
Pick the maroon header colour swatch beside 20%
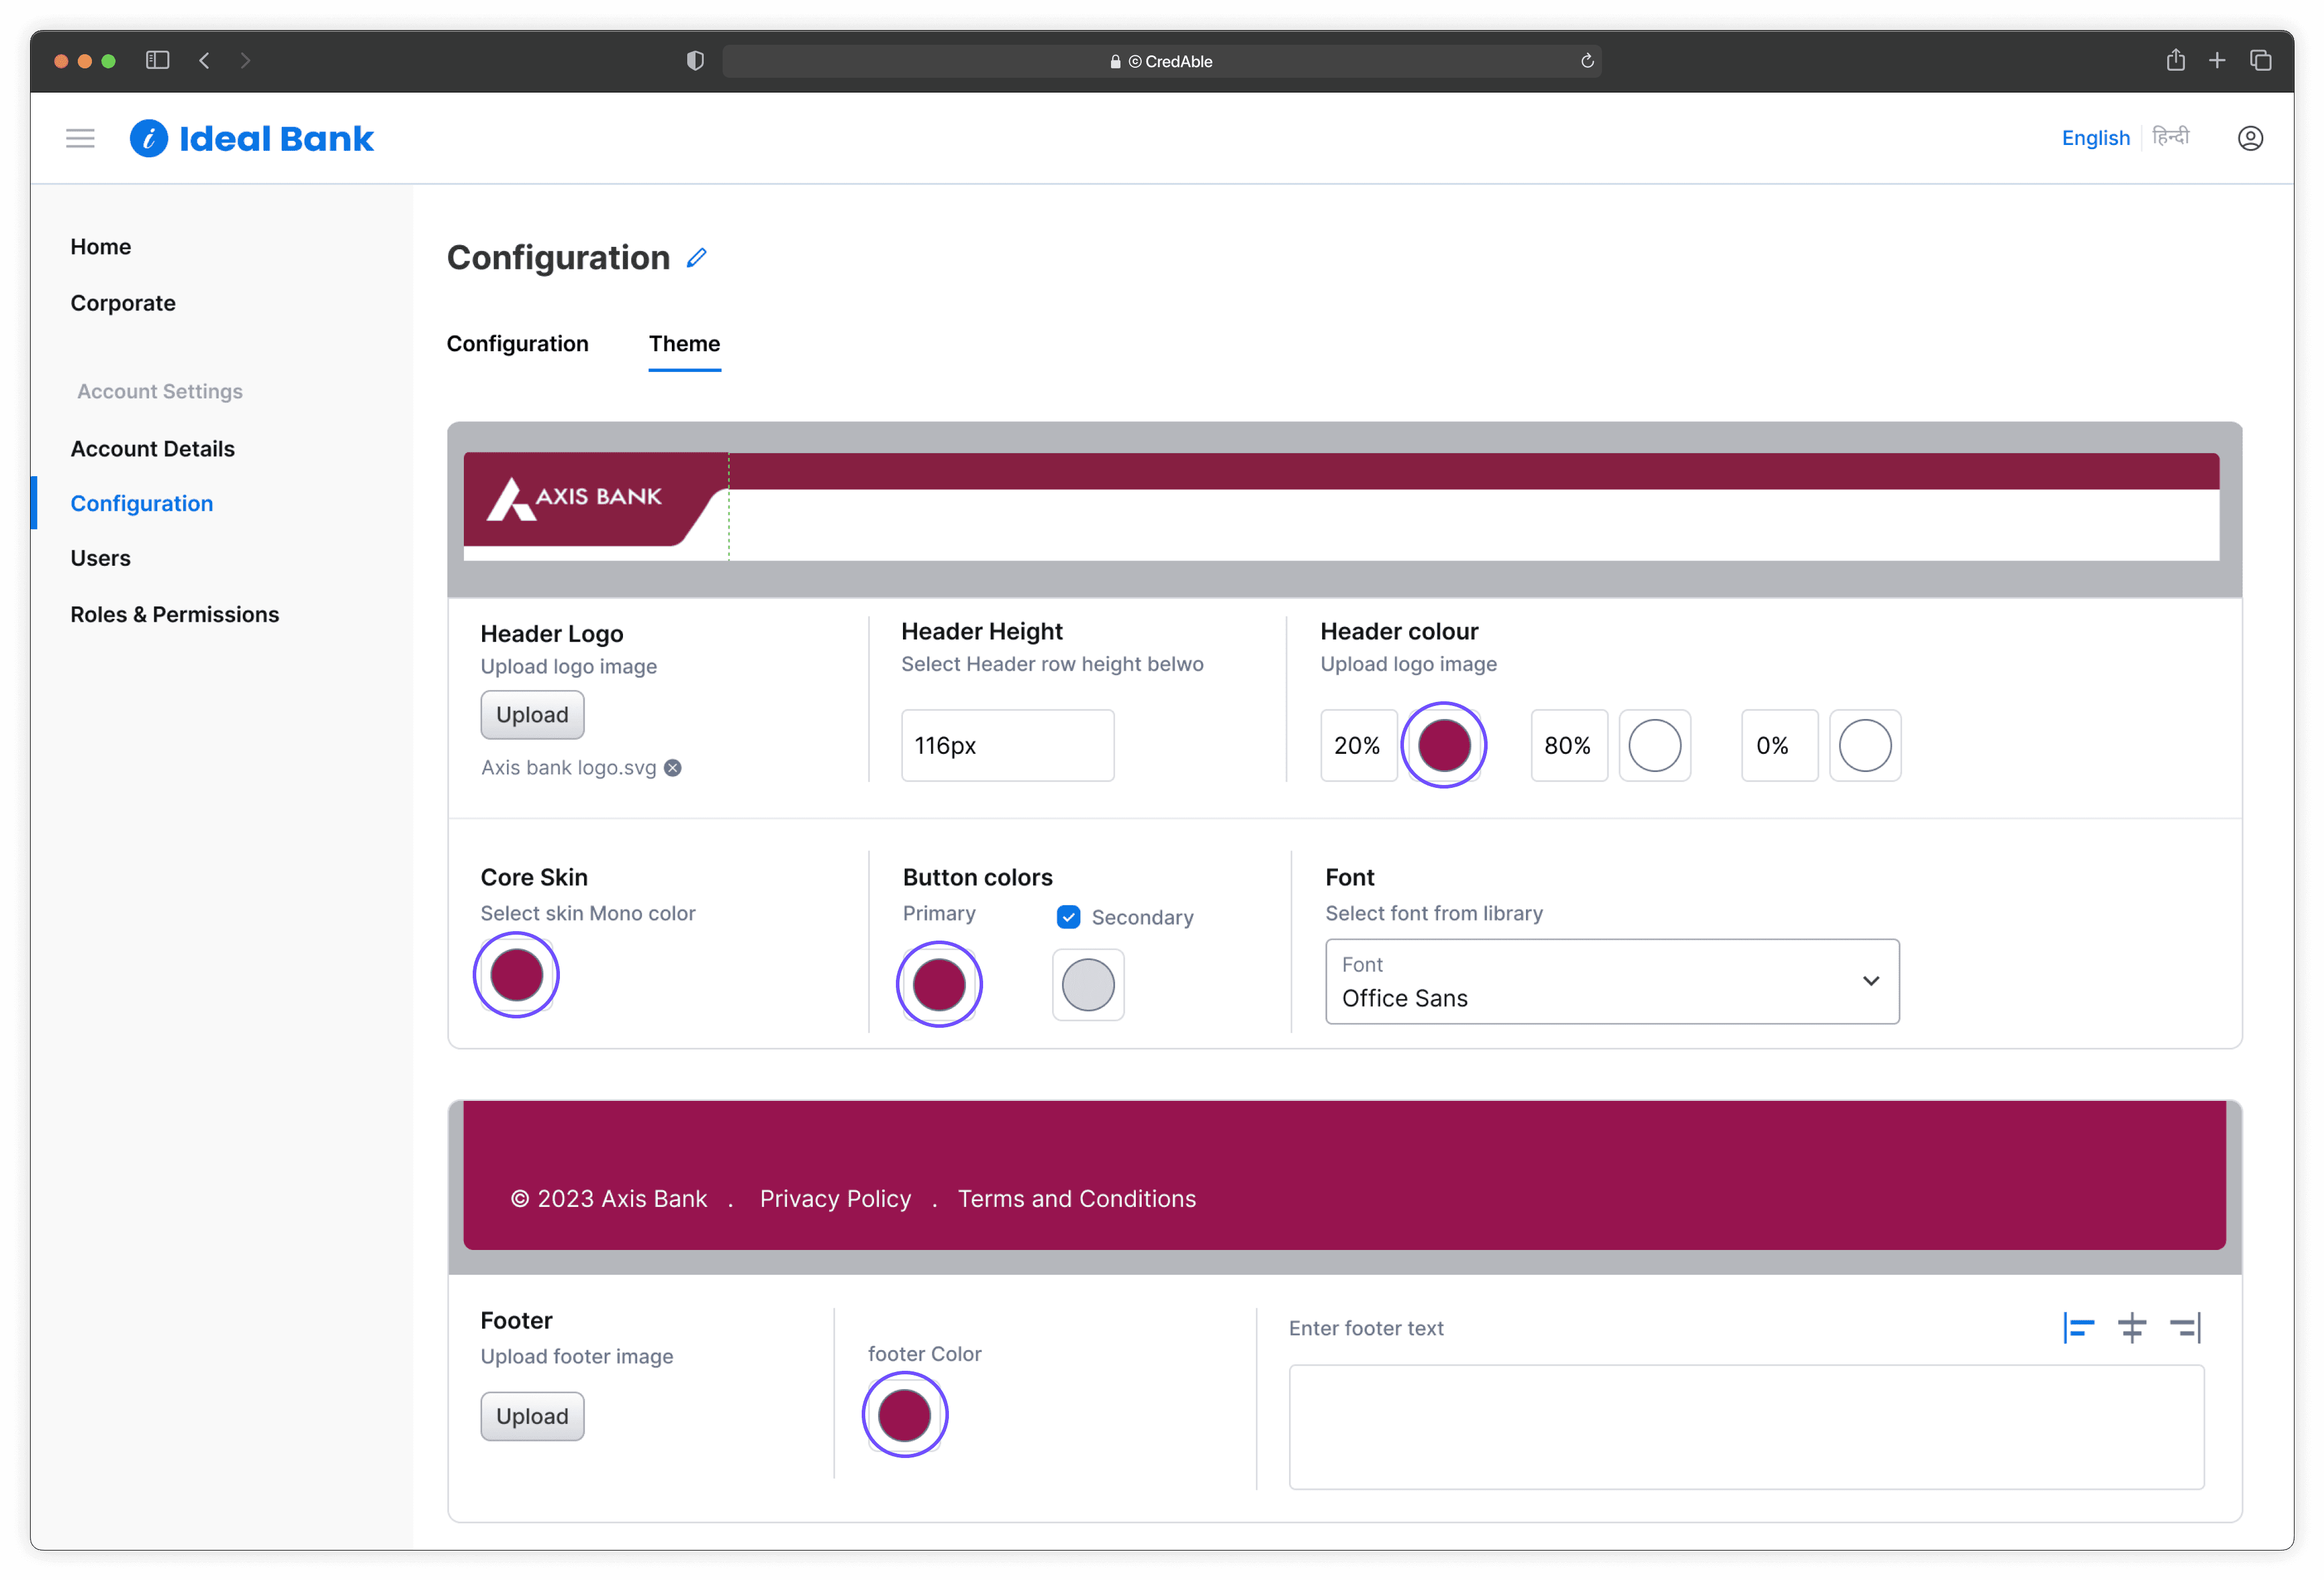pyautogui.click(x=1443, y=745)
